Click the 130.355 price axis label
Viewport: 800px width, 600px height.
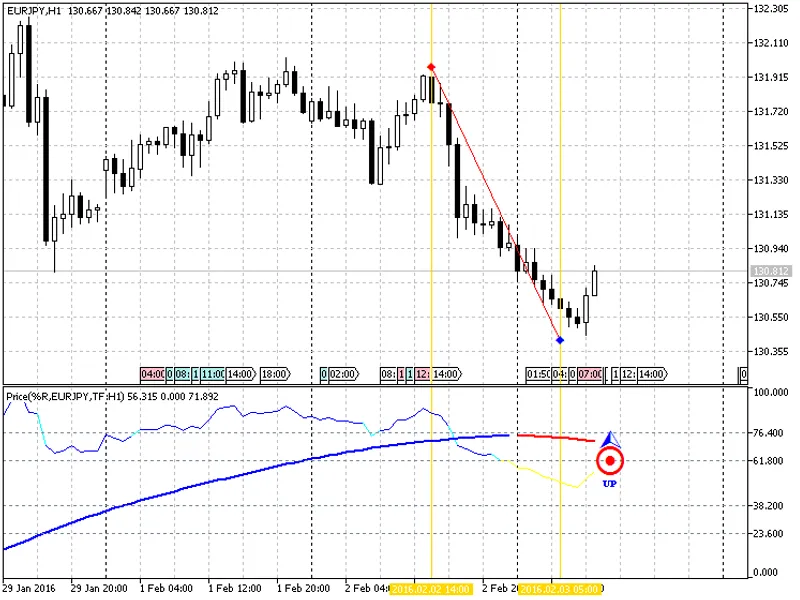point(771,352)
